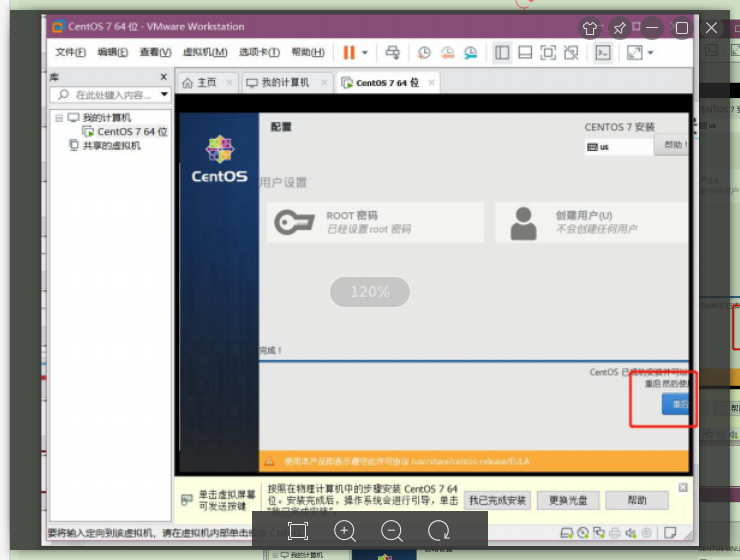The height and width of the screenshot is (560, 740).
Task: Zoom out with the viewer magnifier minus
Action: coord(392,531)
